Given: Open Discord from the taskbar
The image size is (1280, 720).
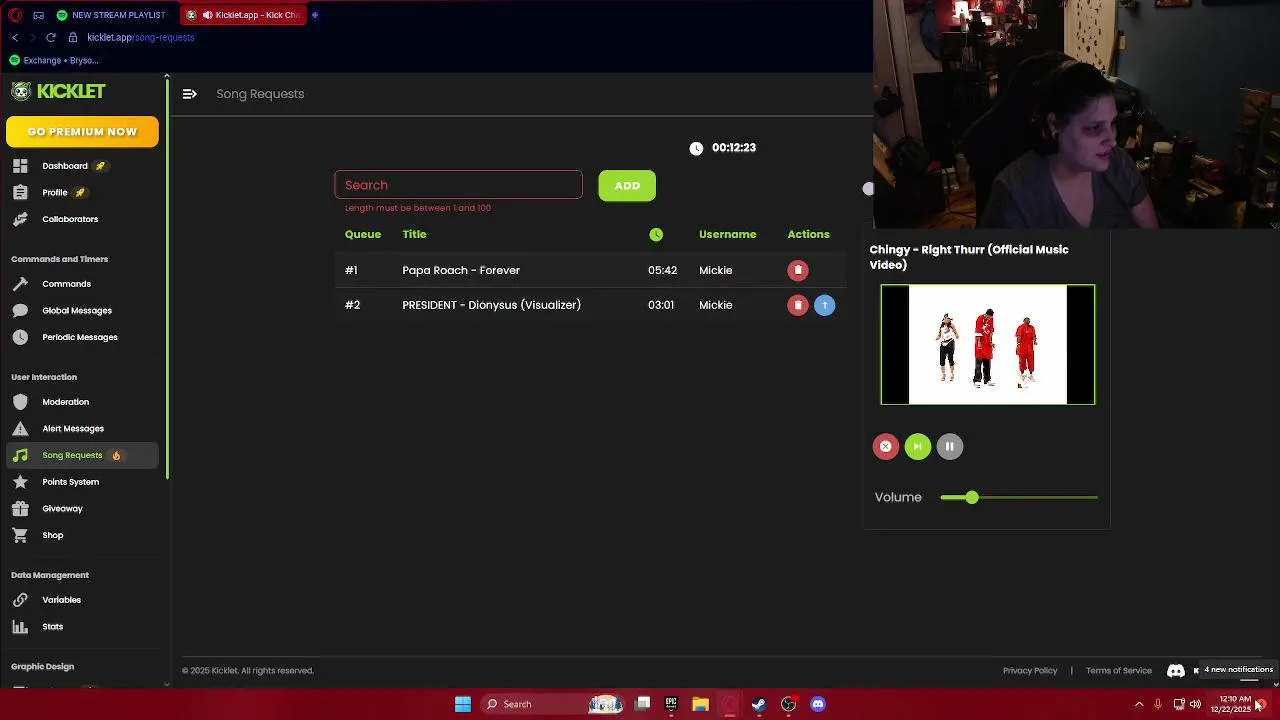Looking at the screenshot, I should (818, 704).
